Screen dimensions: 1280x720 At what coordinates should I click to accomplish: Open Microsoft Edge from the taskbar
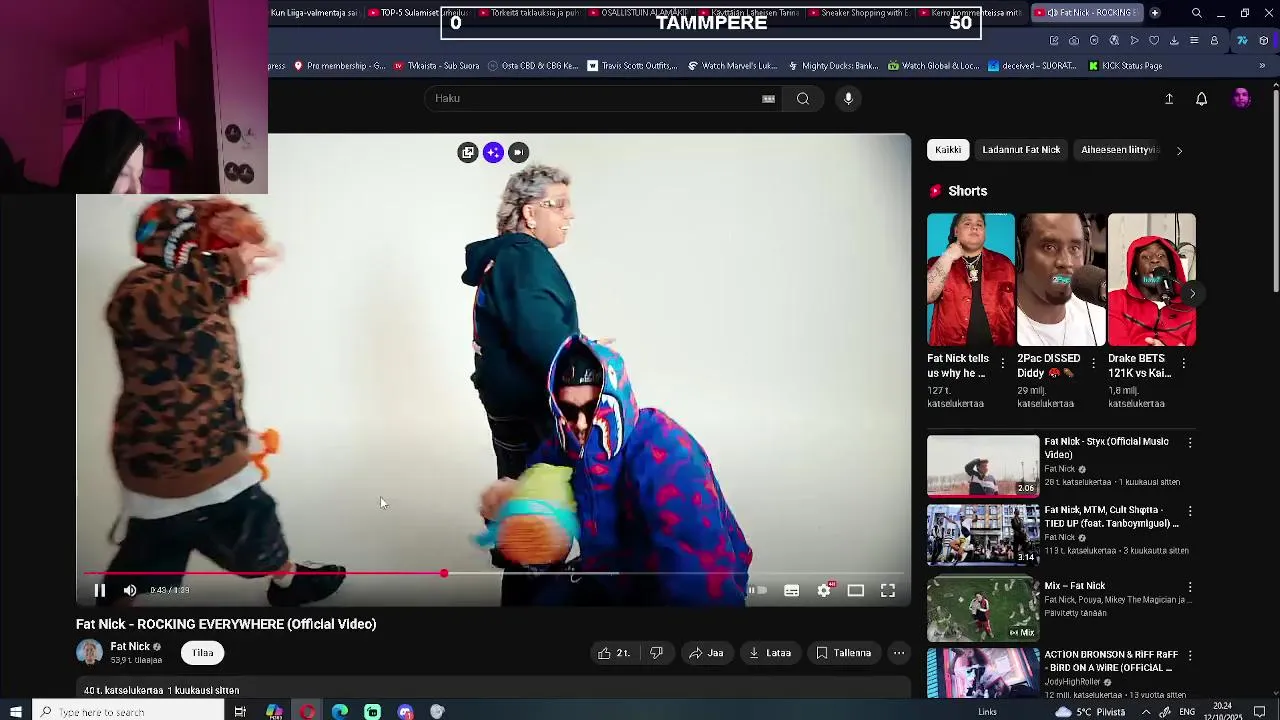(x=340, y=712)
